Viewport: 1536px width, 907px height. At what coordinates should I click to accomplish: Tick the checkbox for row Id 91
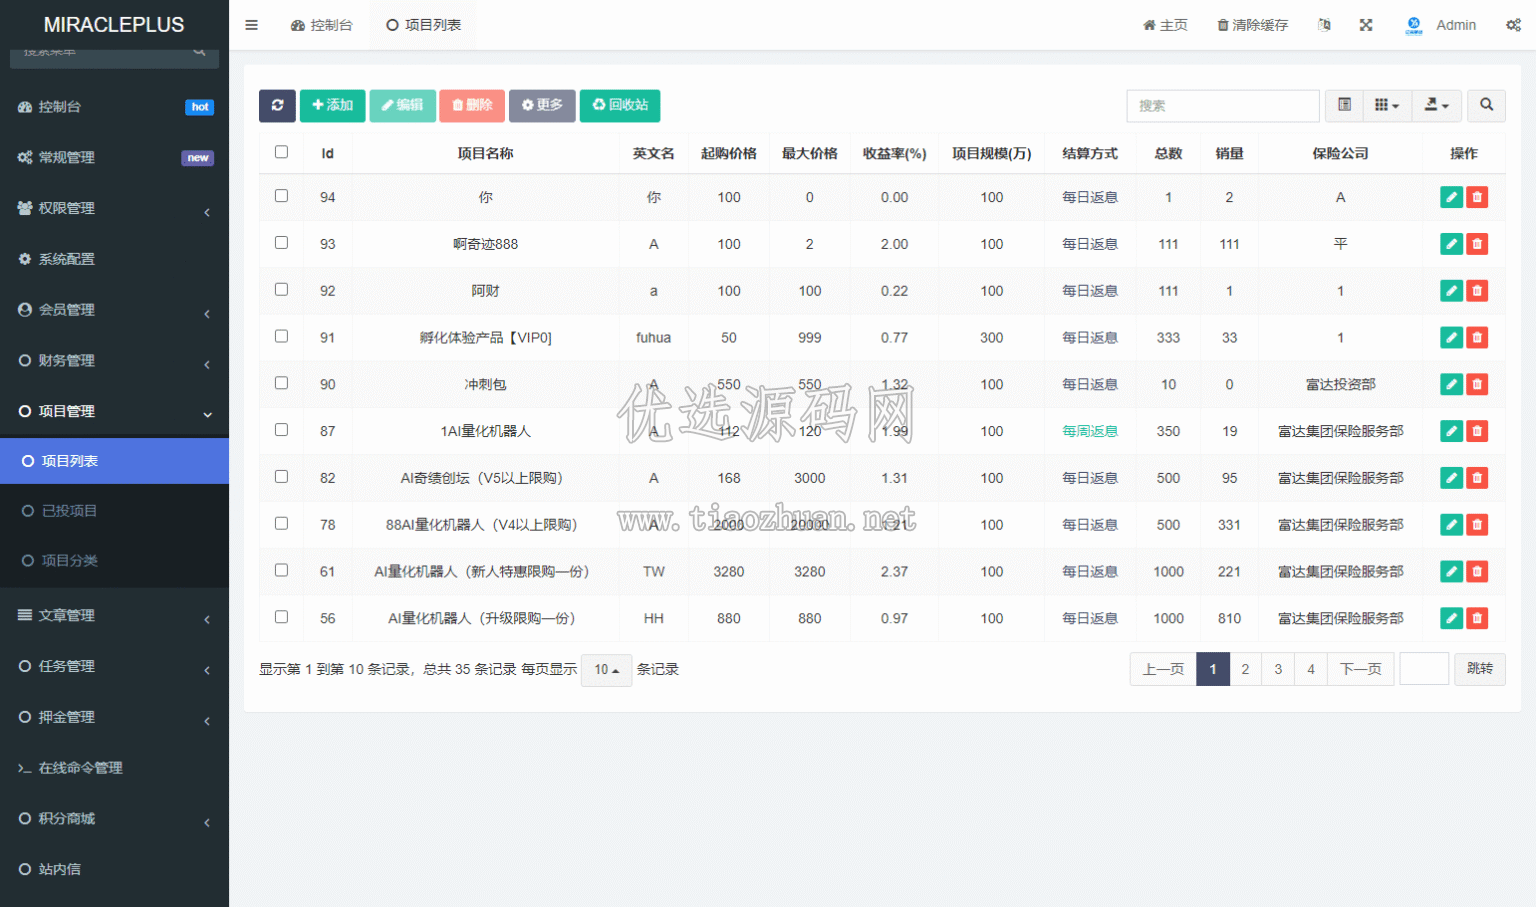[281, 336]
